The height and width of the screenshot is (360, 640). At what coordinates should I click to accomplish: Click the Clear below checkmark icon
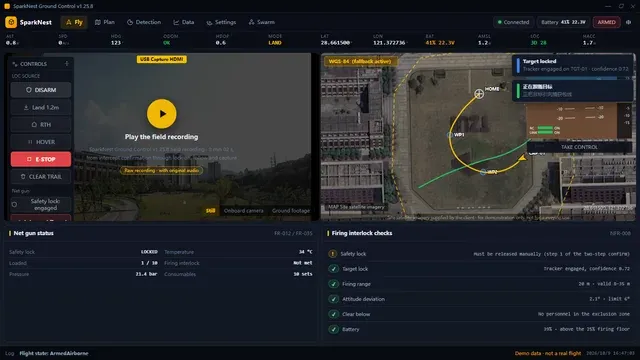tap(333, 314)
